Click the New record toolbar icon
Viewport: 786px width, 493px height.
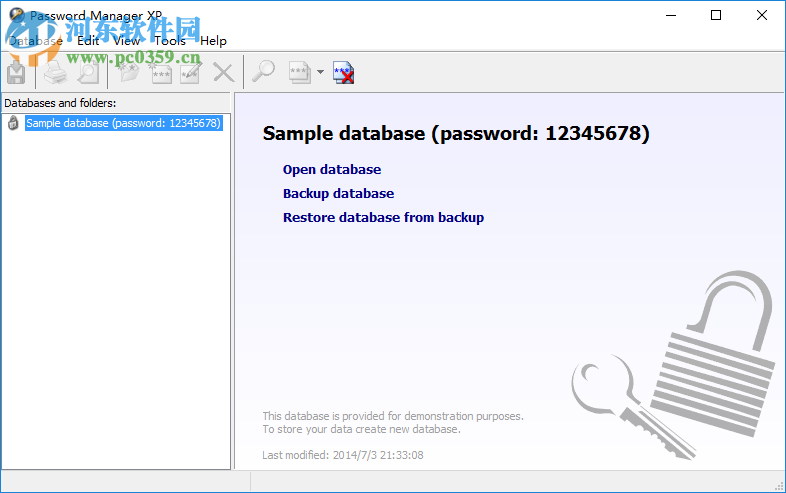pyautogui.click(x=161, y=73)
